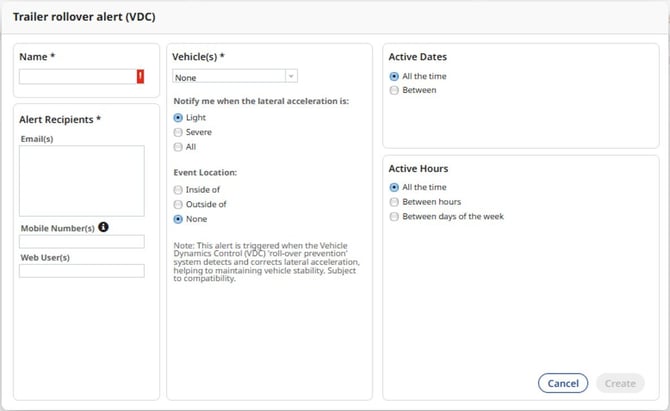Click the red error icon in Name field
Image resolution: width=670 pixels, height=411 pixels.
140,76
